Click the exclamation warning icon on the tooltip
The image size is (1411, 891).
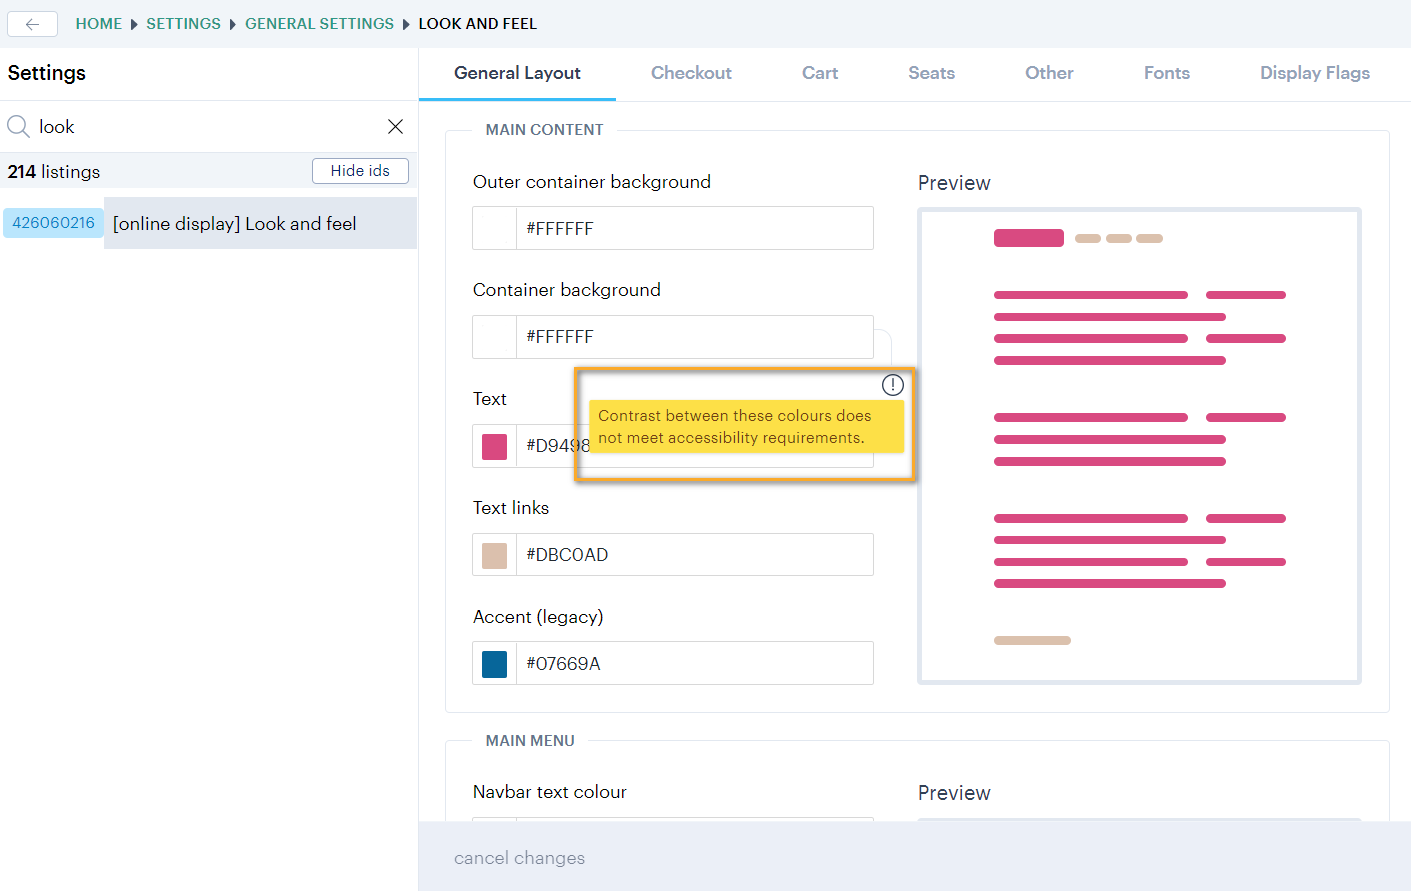(x=892, y=384)
